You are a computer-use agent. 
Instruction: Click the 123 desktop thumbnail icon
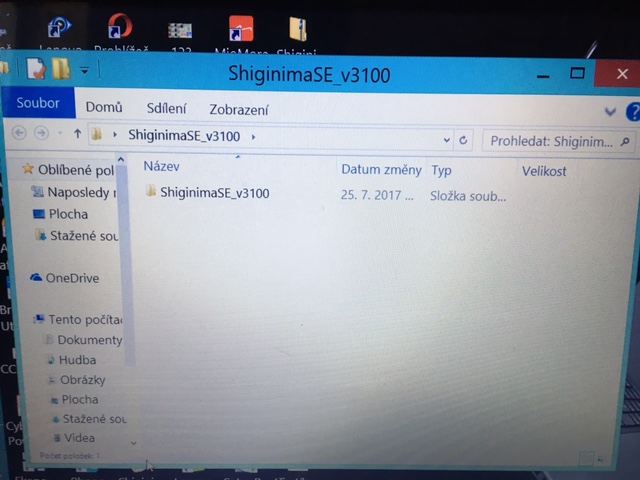point(180,31)
